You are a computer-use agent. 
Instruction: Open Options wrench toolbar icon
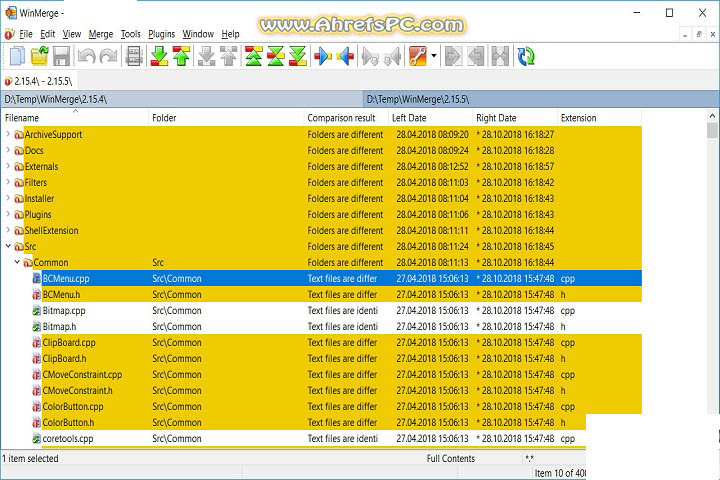(417, 56)
